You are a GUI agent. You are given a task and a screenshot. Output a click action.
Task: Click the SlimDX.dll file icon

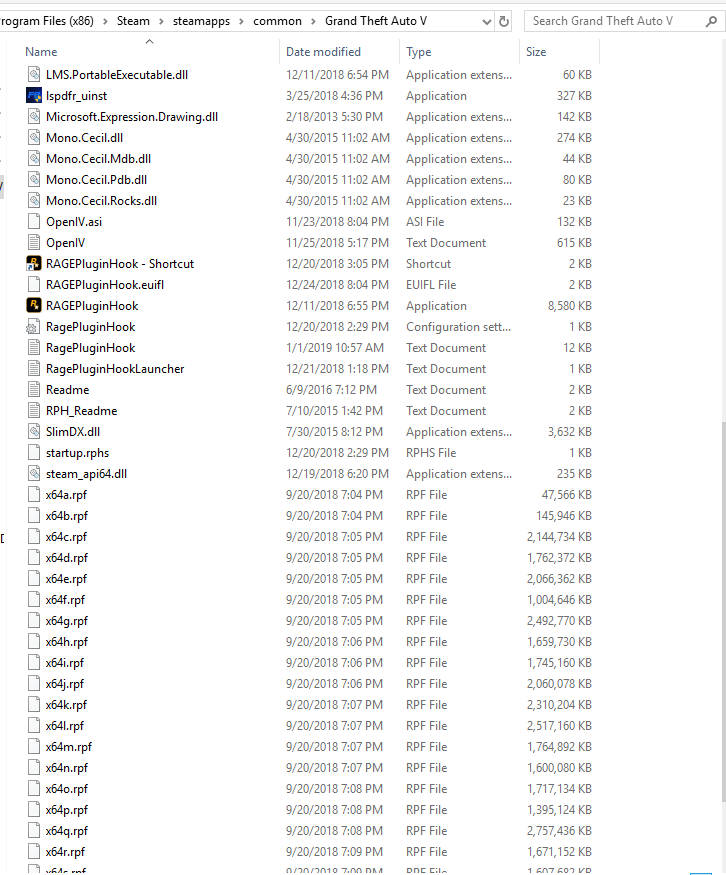click(x=34, y=432)
